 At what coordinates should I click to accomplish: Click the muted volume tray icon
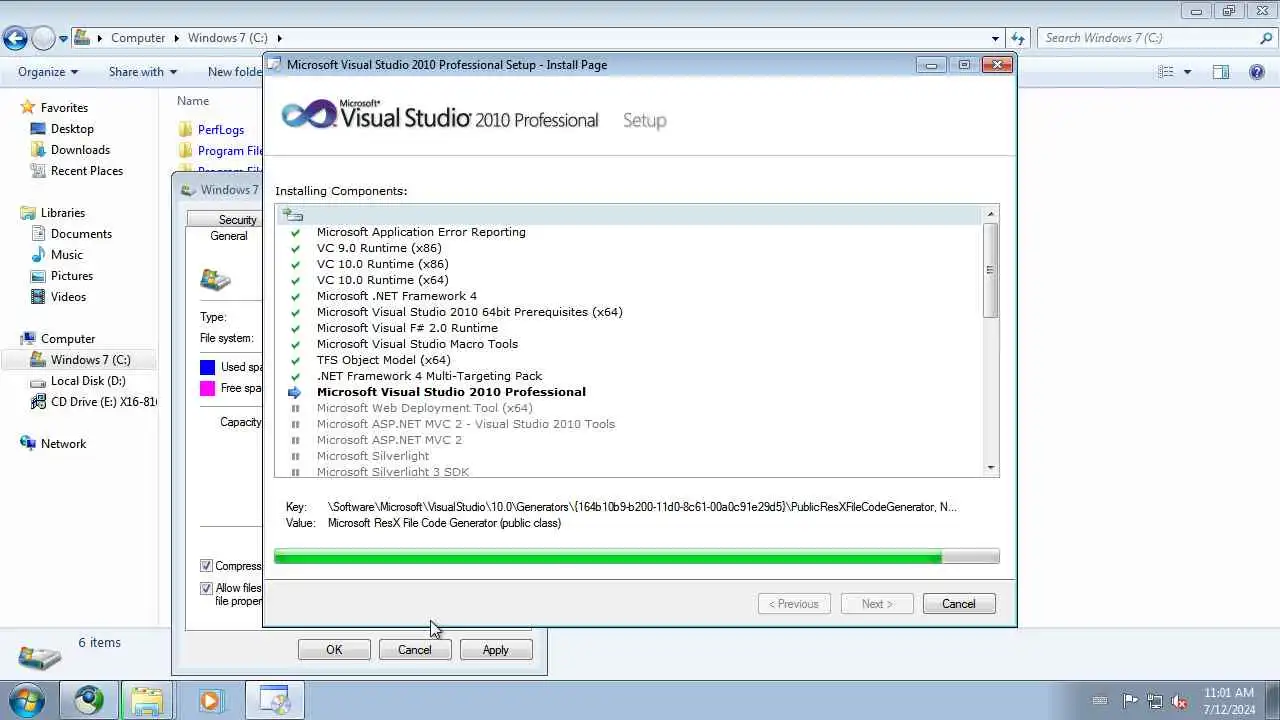pos(1180,701)
